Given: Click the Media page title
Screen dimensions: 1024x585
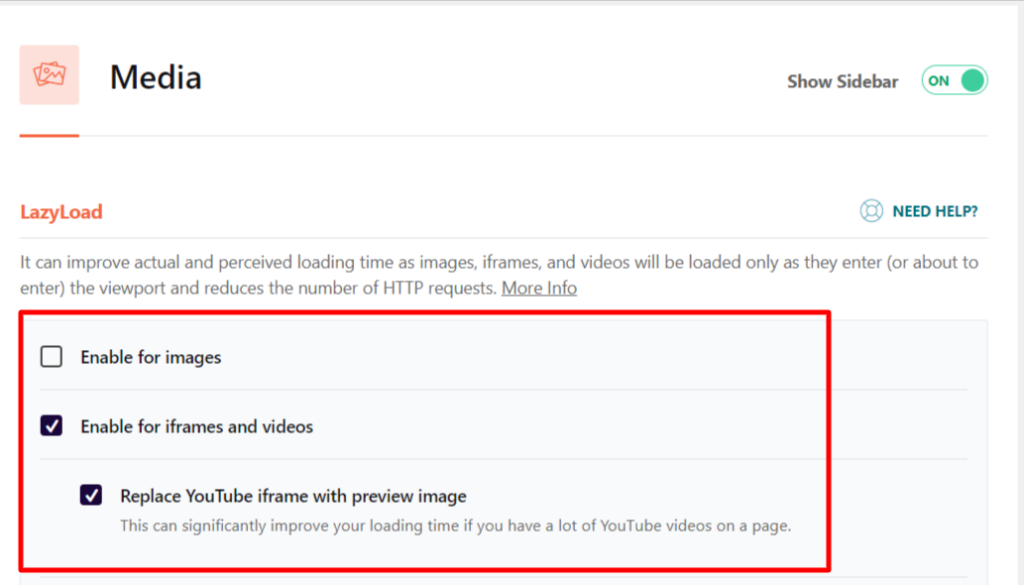Looking at the screenshot, I should click(x=155, y=76).
